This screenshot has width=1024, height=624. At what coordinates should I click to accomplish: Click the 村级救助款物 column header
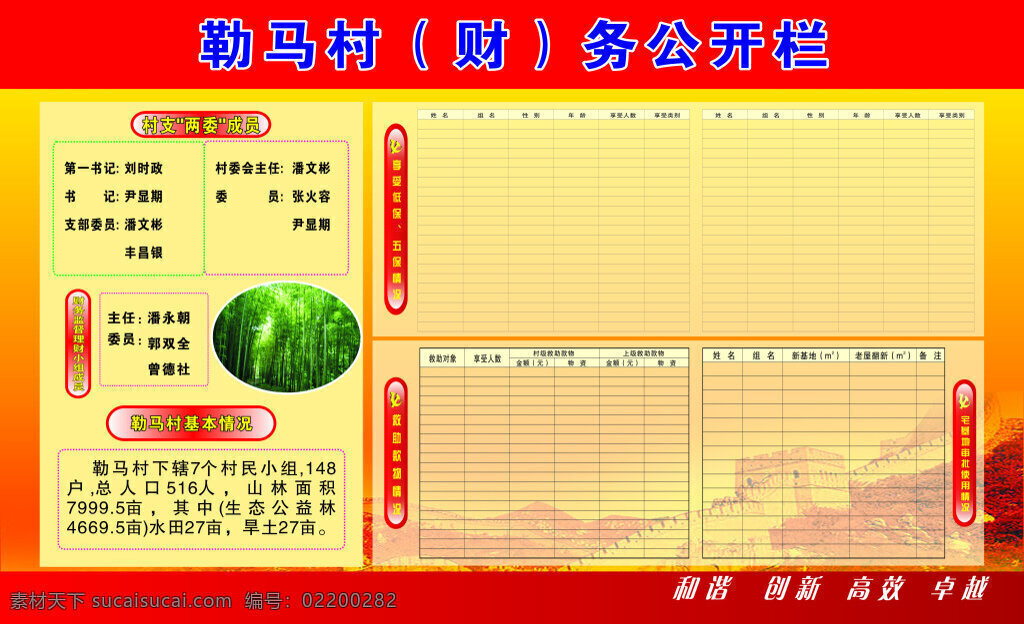[554, 353]
